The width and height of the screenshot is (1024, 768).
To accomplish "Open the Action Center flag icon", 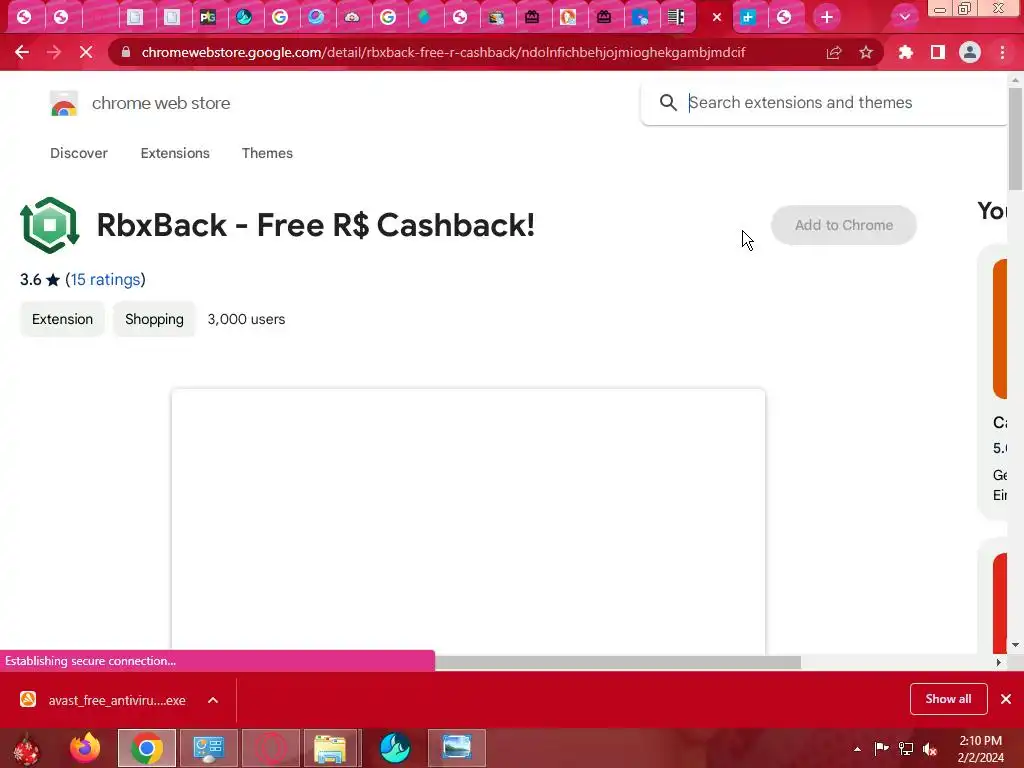I will pos(881,748).
